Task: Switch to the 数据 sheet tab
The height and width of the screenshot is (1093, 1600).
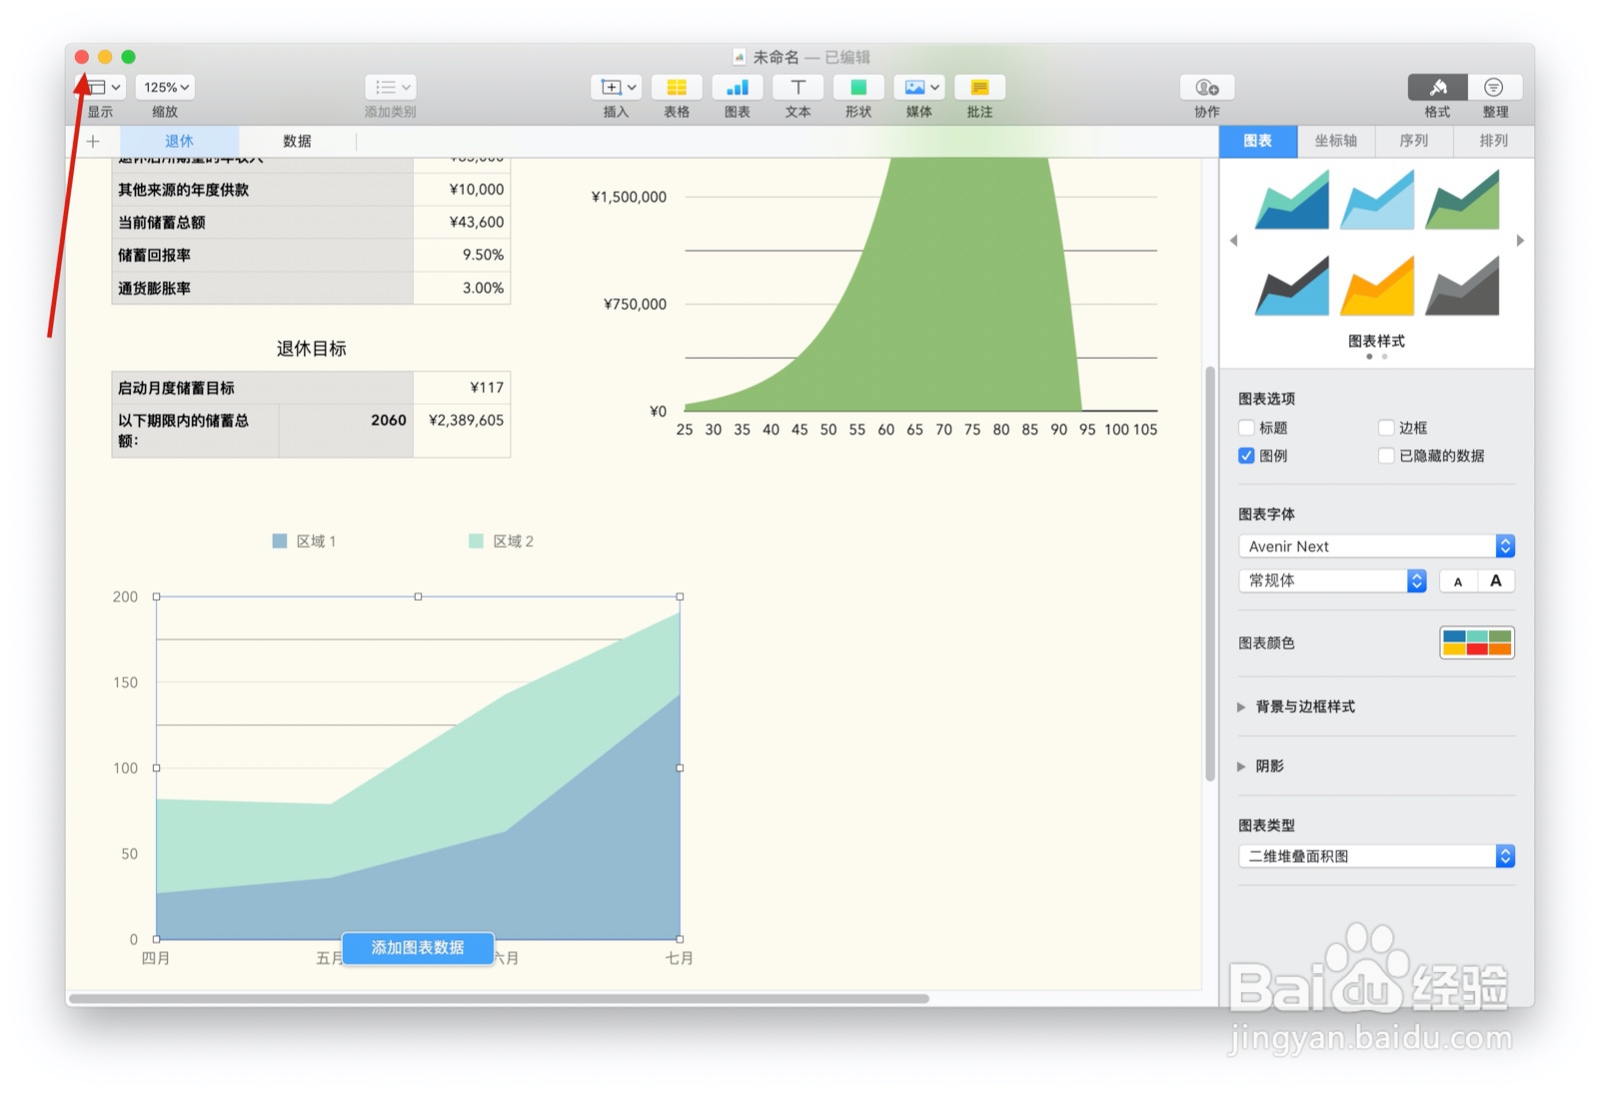Action: point(297,141)
